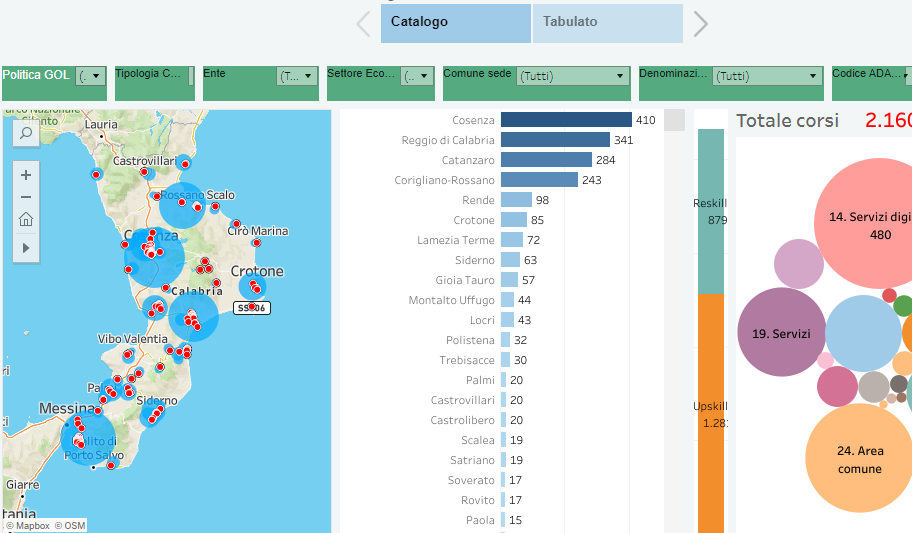Image resolution: width=912 pixels, height=533 pixels.
Task: Click the bar chart scrollbar thumb
Action: [674, 120]
